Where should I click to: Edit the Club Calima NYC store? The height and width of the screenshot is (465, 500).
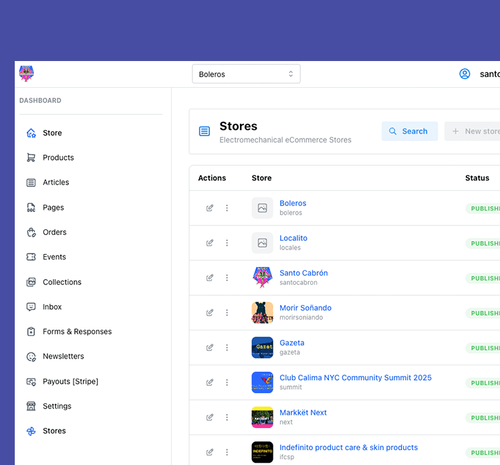[209, 382]
